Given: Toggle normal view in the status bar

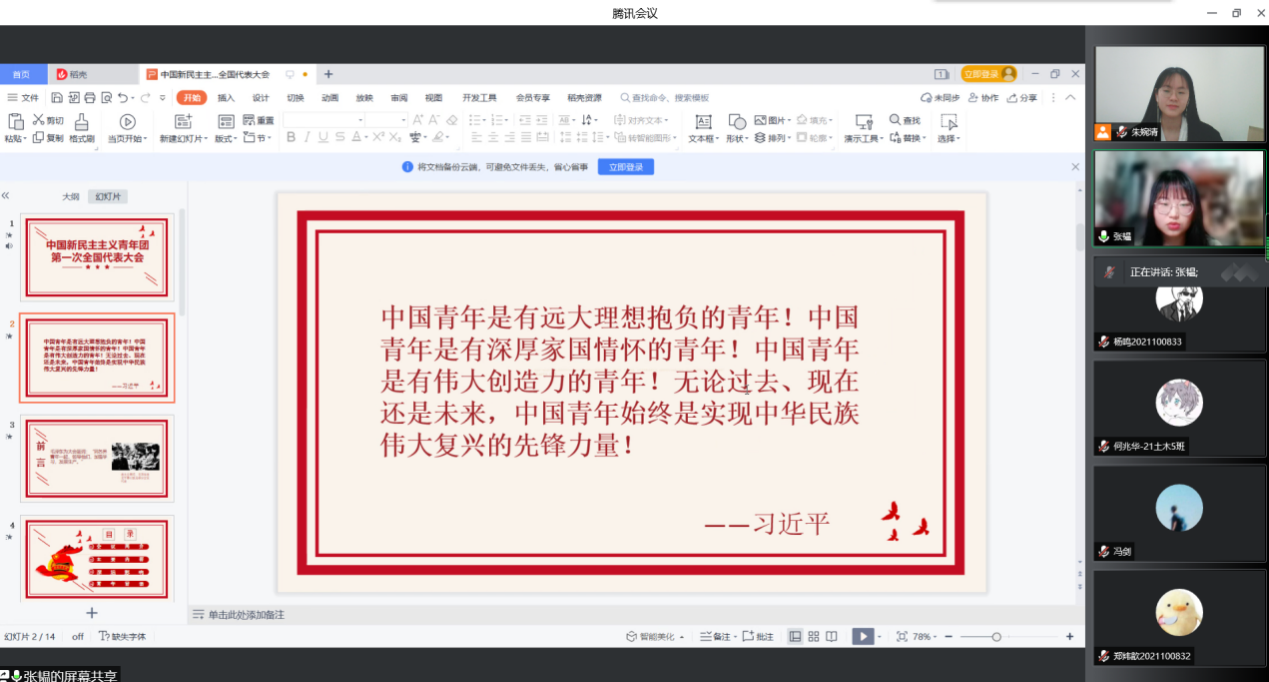Looking at the screenshot, I should (795, 636).
